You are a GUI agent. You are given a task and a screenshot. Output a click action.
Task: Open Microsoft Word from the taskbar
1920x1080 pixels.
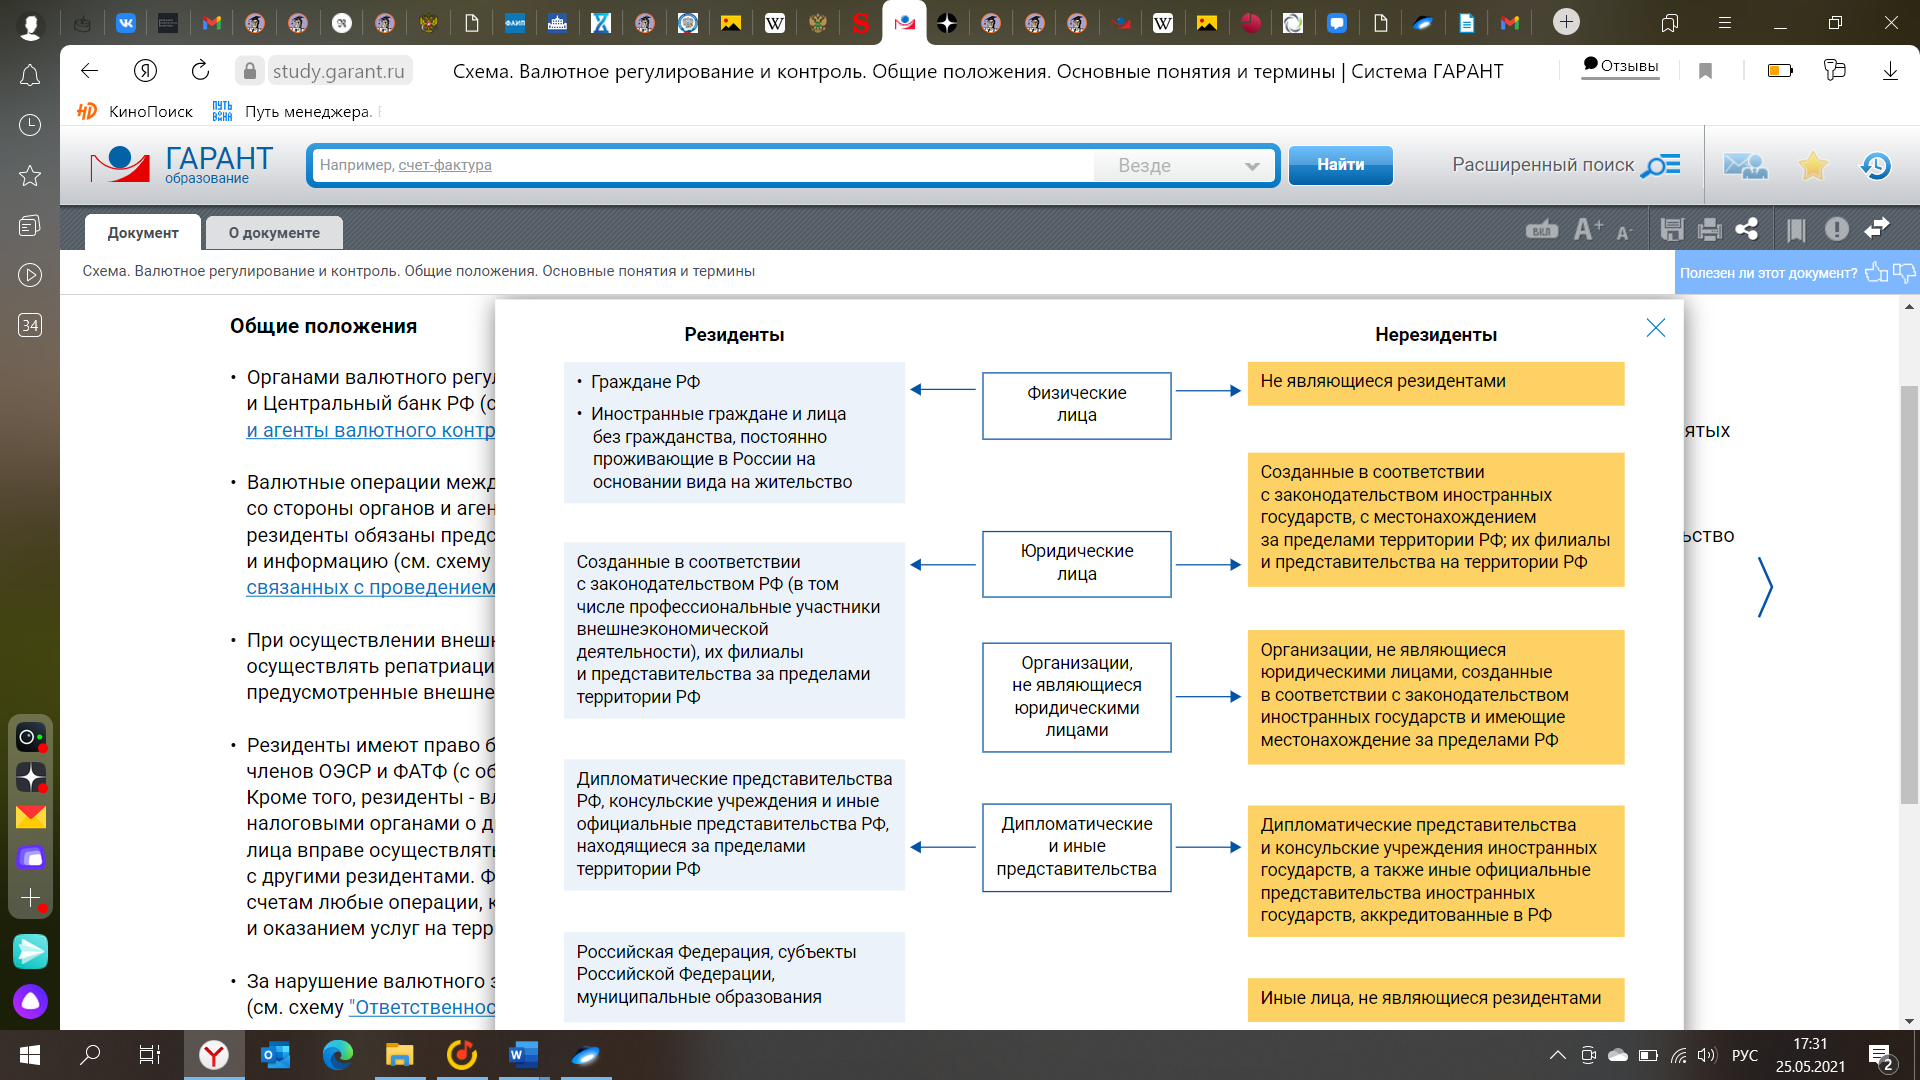click(523, 1055)
